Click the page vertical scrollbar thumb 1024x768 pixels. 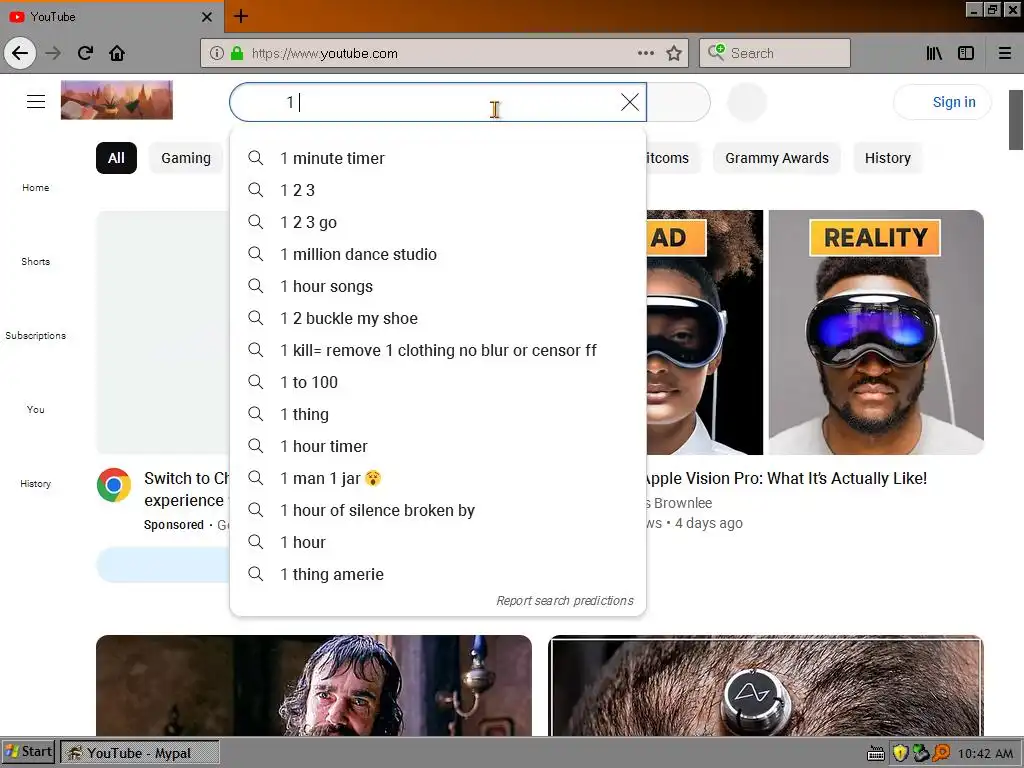pyautogui.click(x=1016, y=120)
